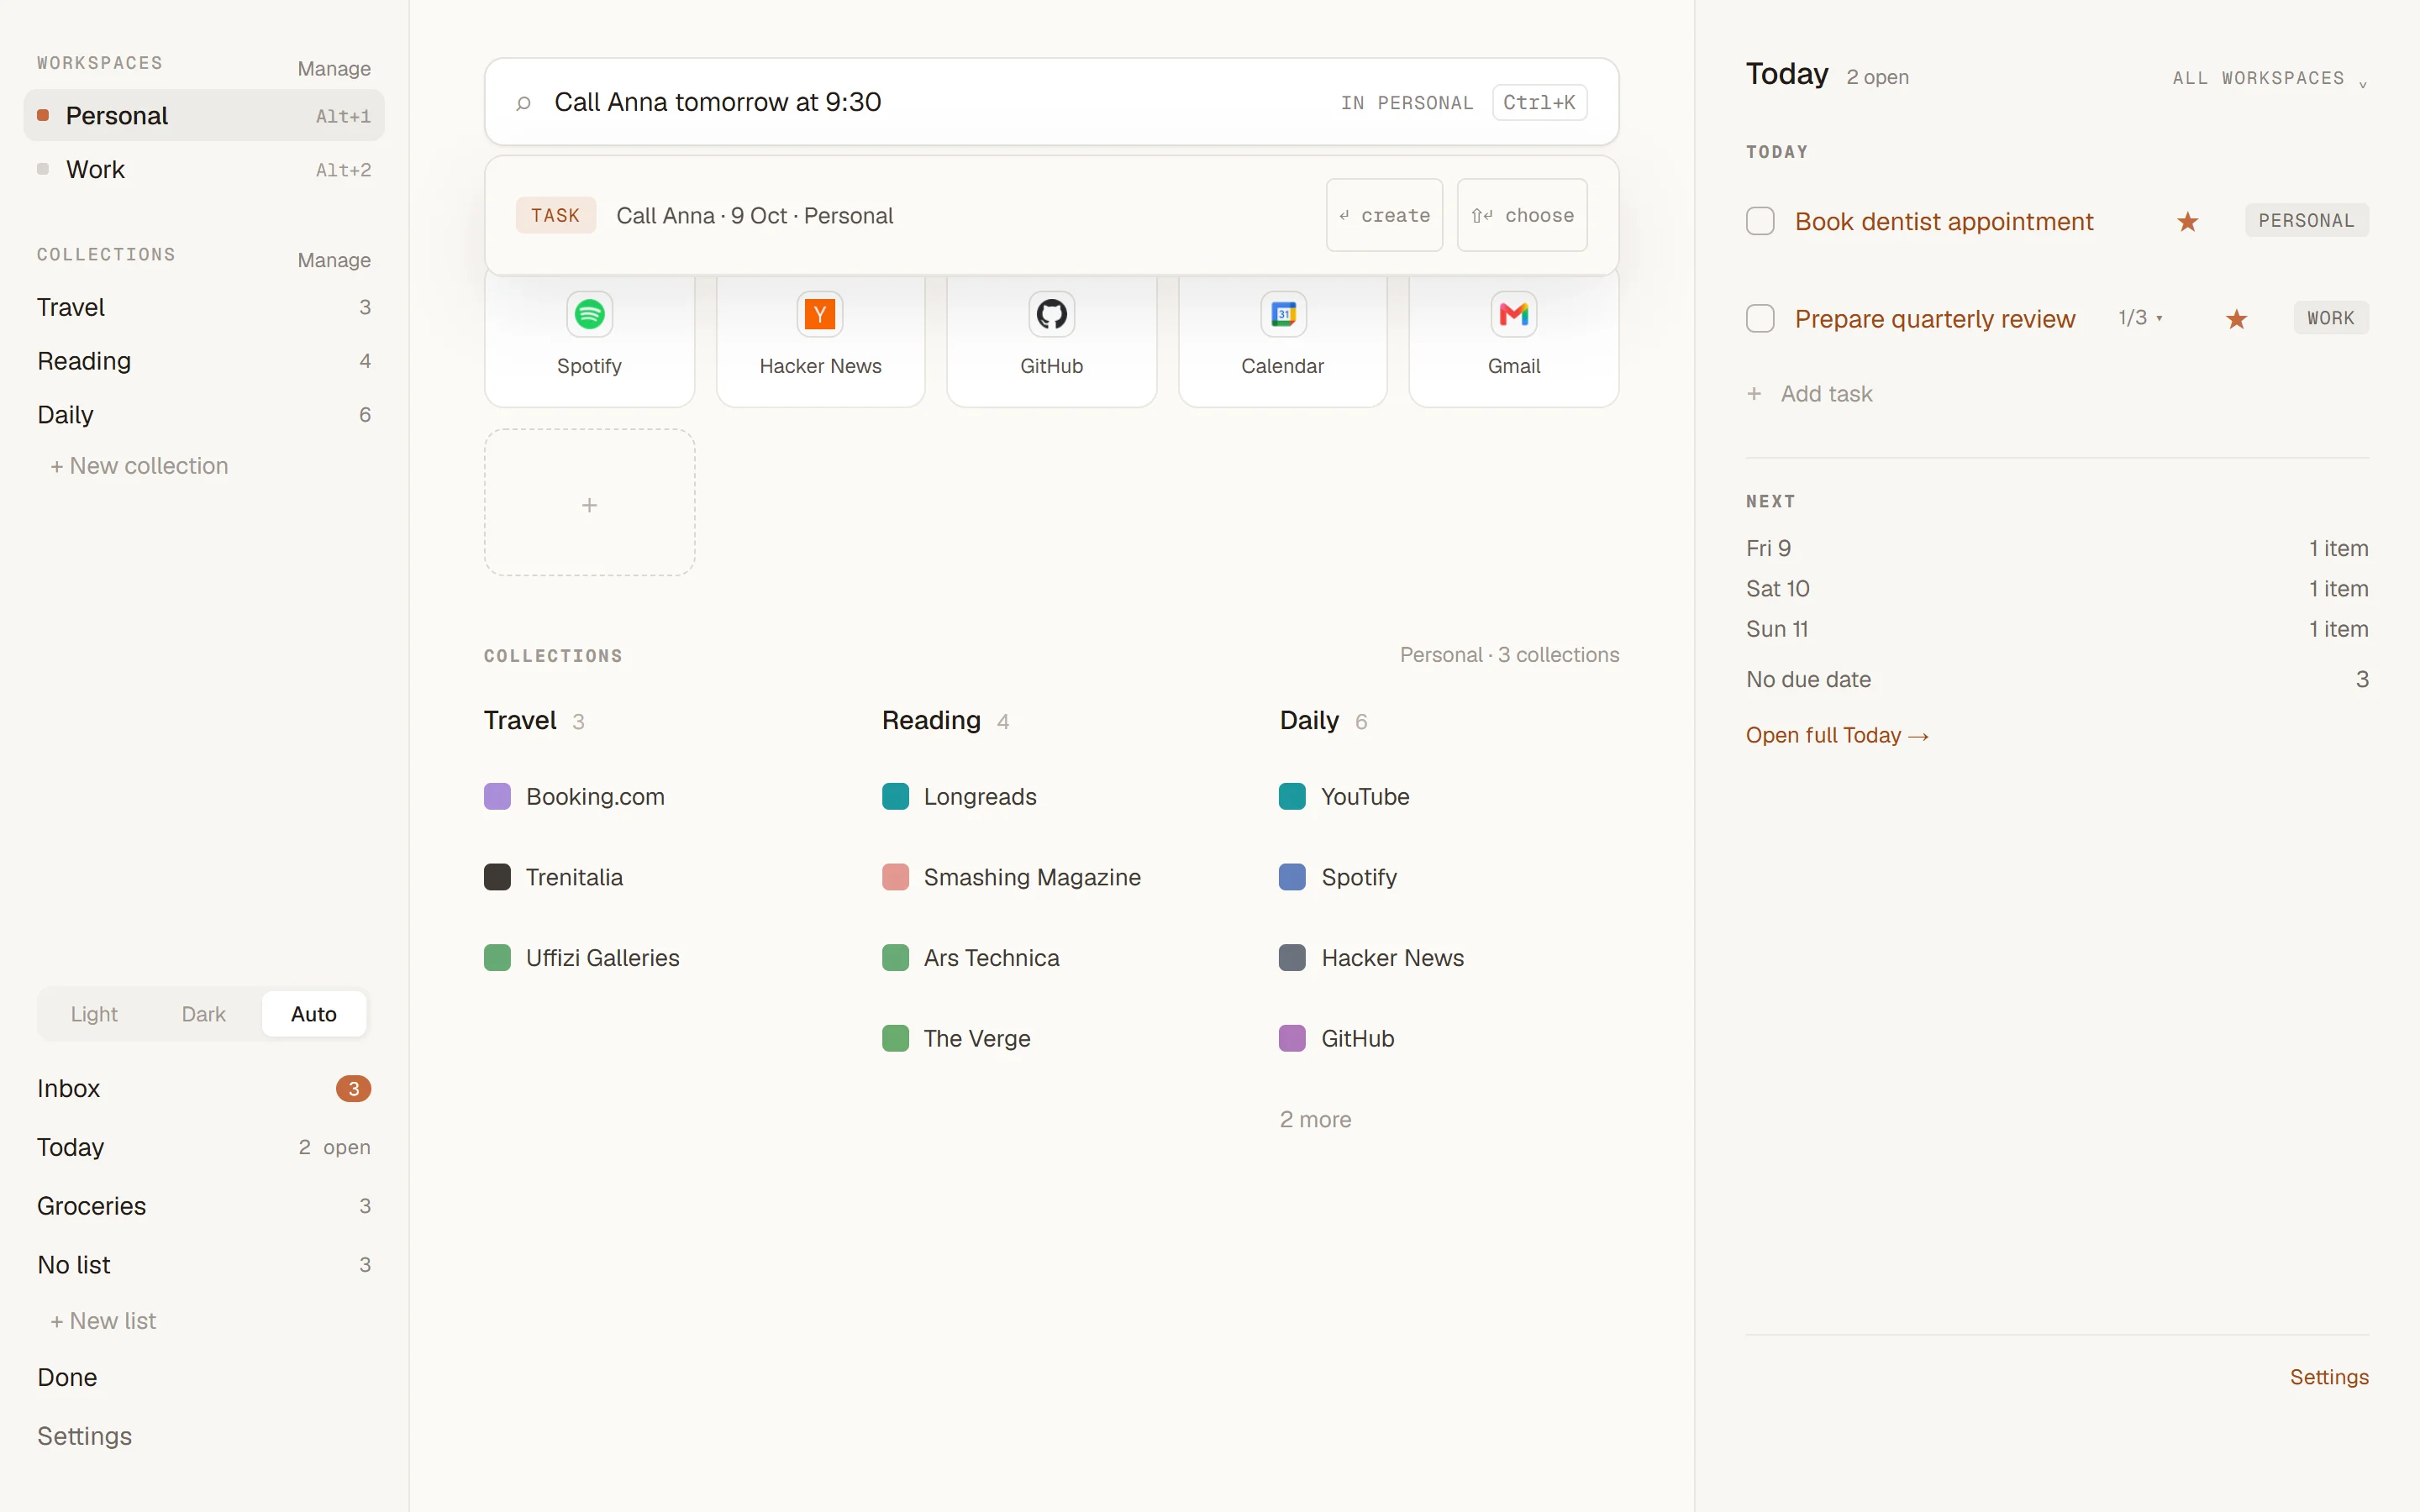This screenshot has width=2420, height=1512.
Task: Open Trenitalia bookmark
Action: tap(574, 877)
